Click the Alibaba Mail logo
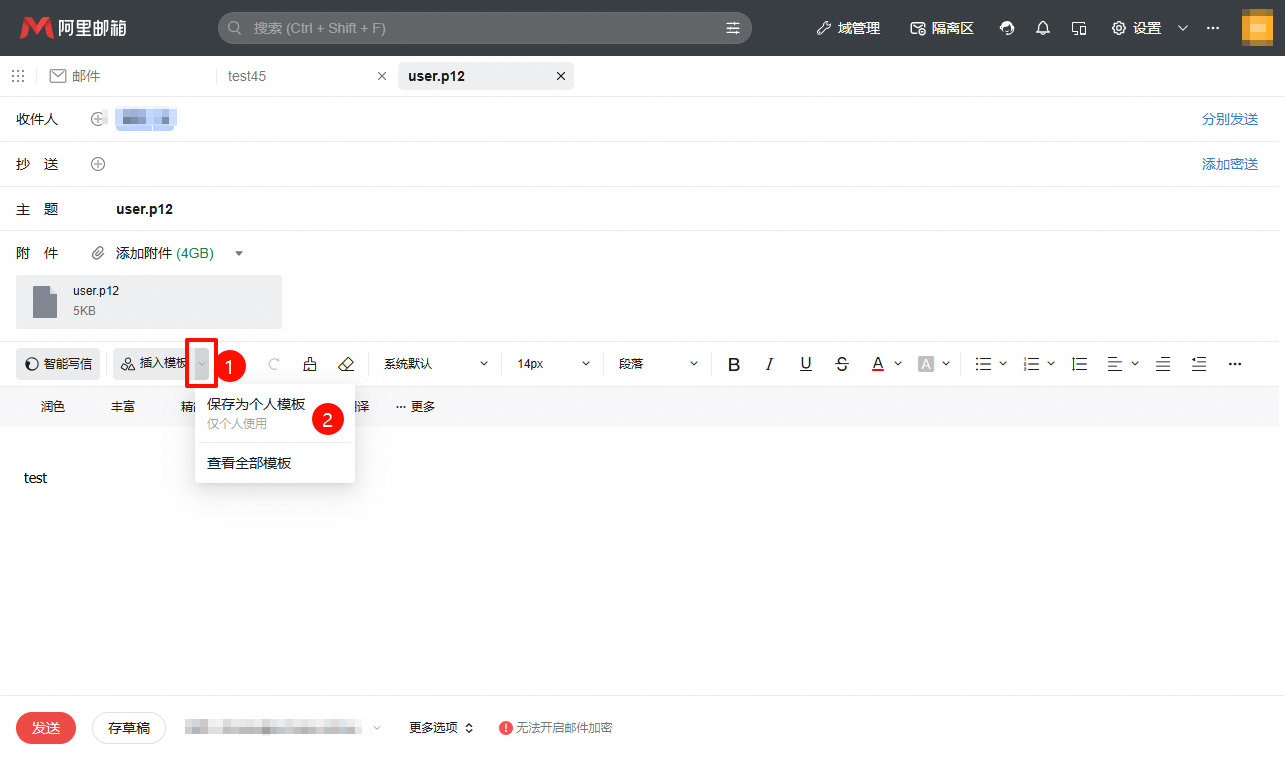The height and width of the screenshot is (760, 1285). [73, 28]
